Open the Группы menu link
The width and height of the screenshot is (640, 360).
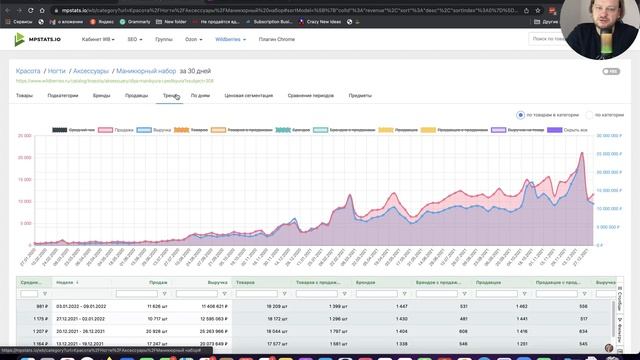(x=164, y=40)
